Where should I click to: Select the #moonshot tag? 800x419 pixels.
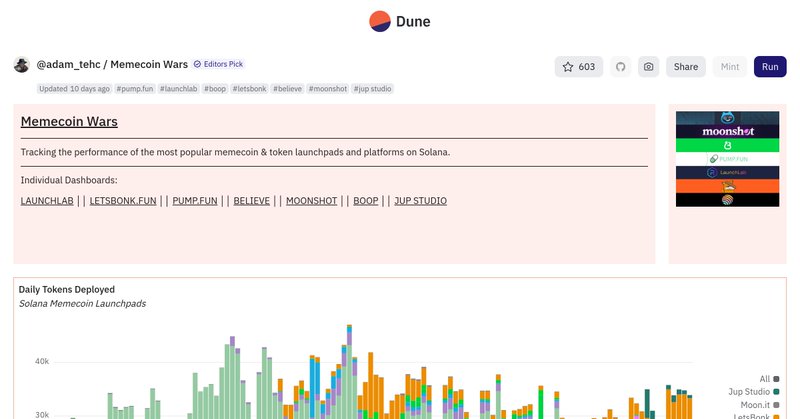[x=328, y=89]
